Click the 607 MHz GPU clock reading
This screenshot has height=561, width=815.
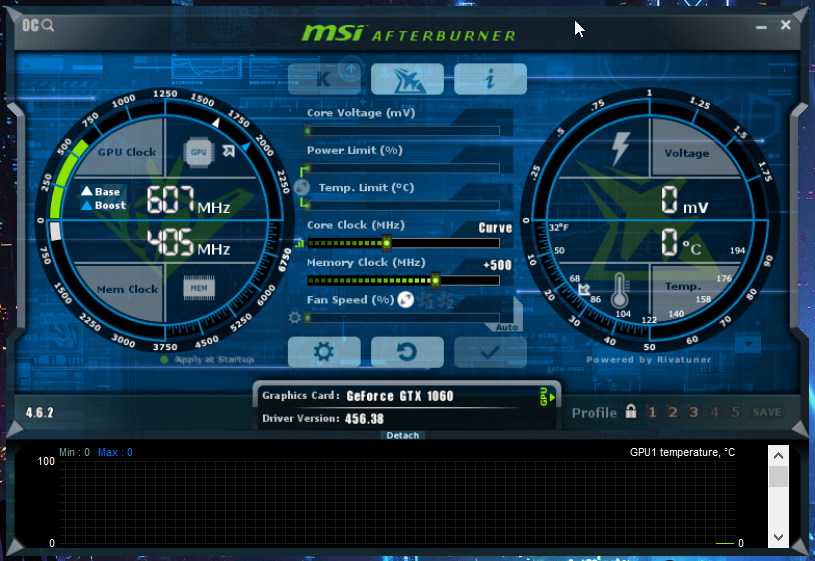[188, 201]
